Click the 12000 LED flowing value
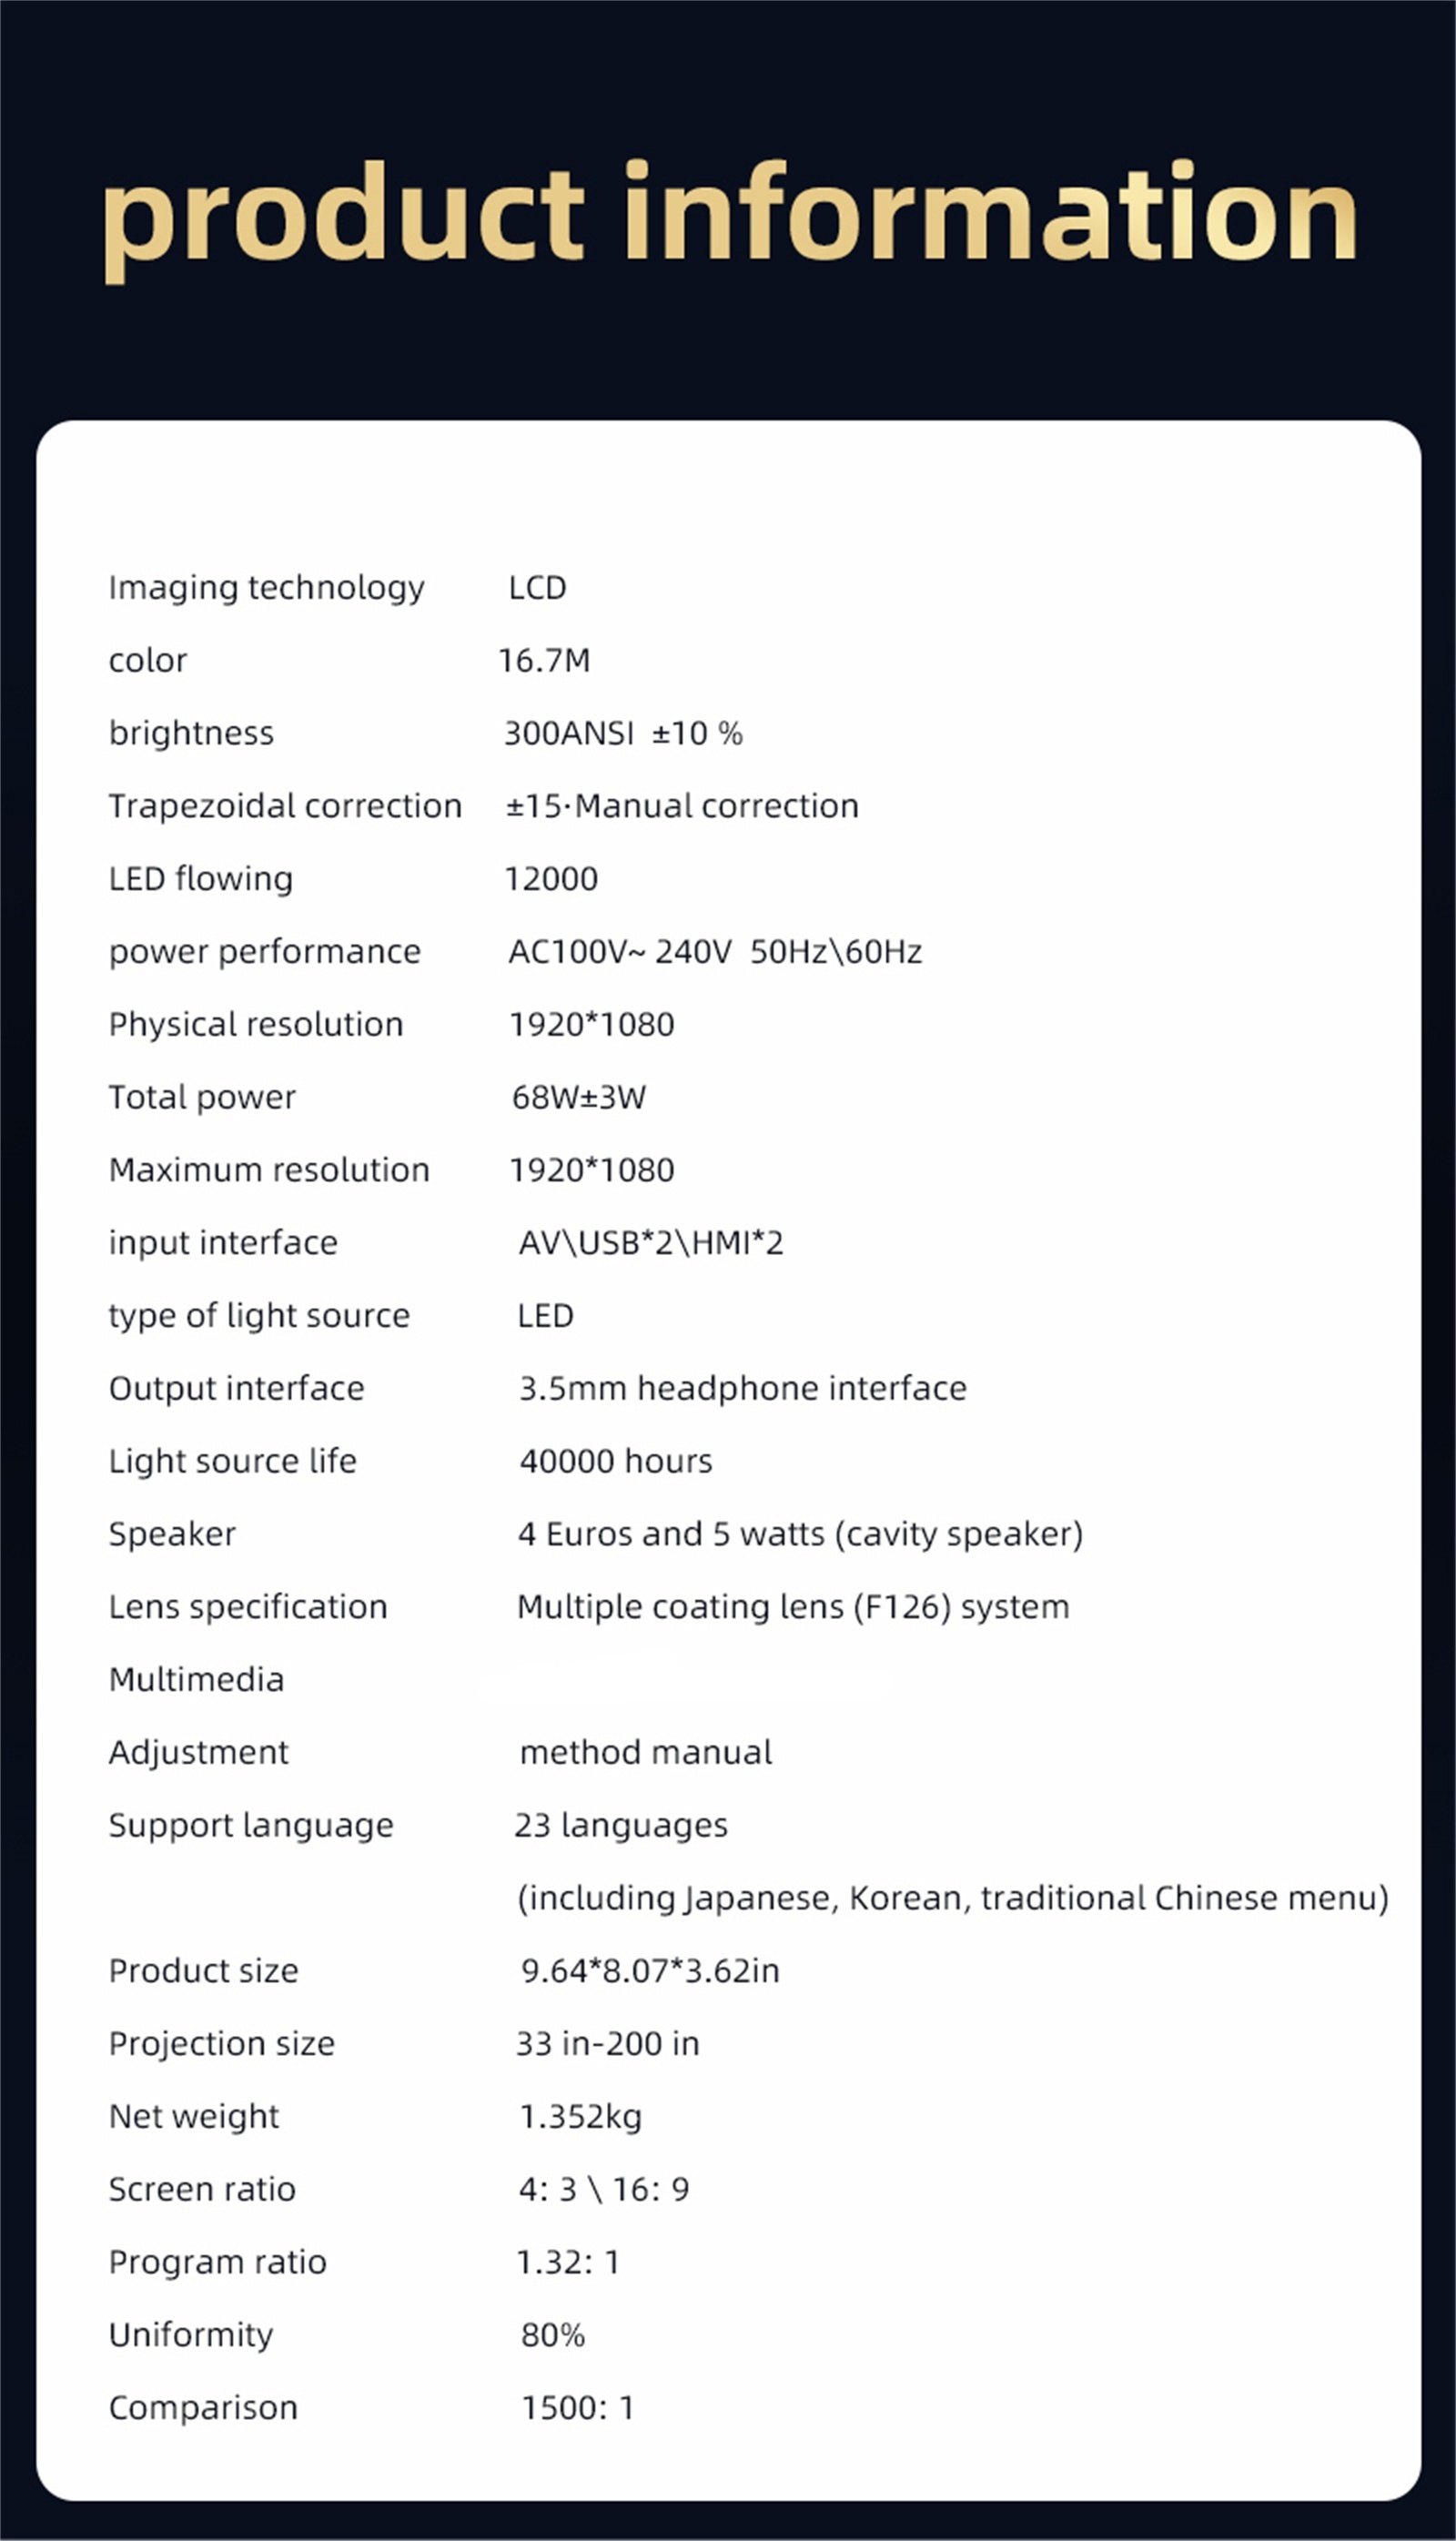1456x2541 pixels. (x=551, y=879)
